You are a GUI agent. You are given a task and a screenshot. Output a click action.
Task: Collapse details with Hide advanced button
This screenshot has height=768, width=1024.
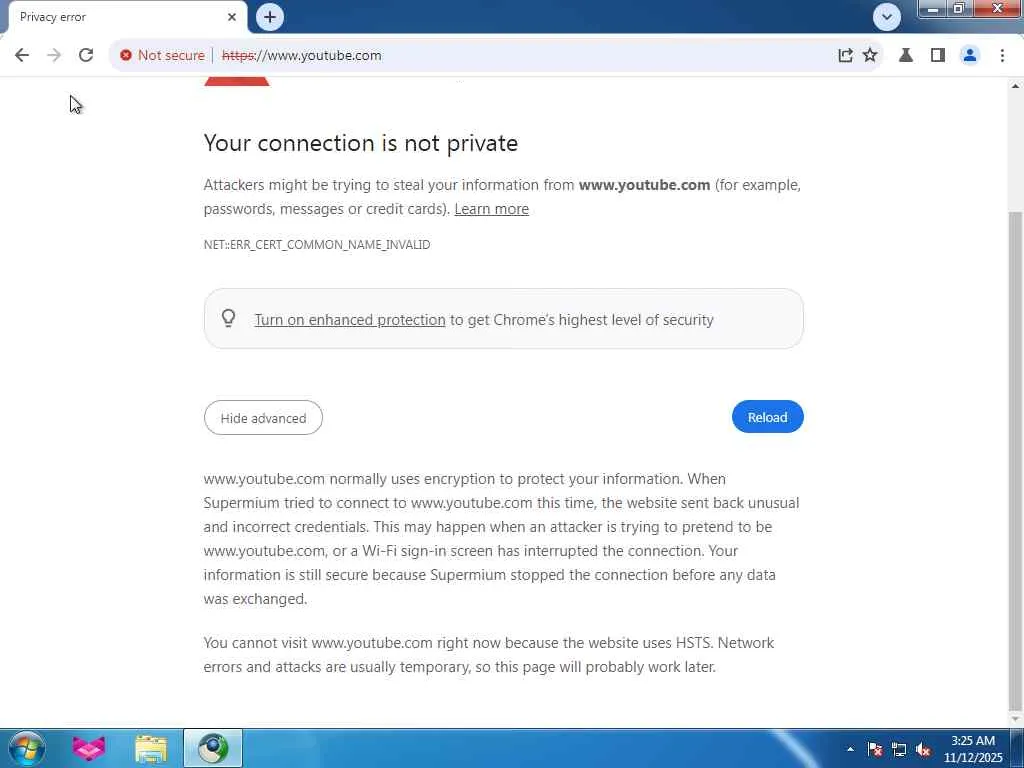click(263, 418)
